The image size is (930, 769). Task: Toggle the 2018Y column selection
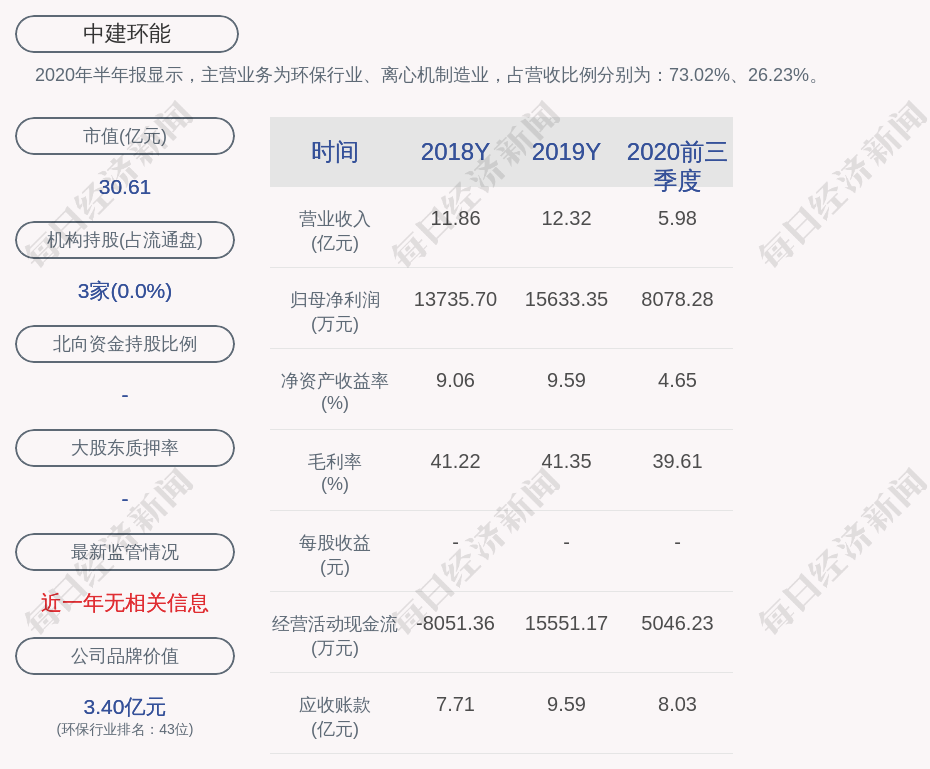(455, 152)
